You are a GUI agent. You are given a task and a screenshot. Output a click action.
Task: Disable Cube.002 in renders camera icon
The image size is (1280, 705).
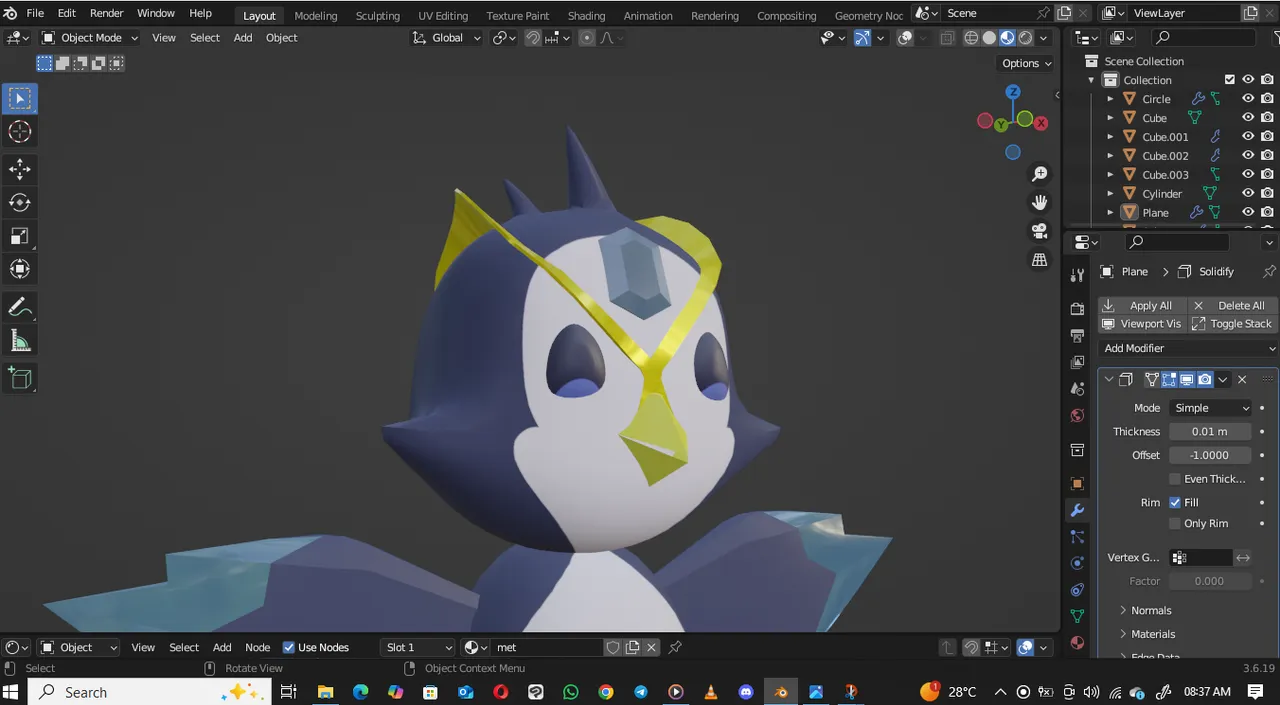1267,156
